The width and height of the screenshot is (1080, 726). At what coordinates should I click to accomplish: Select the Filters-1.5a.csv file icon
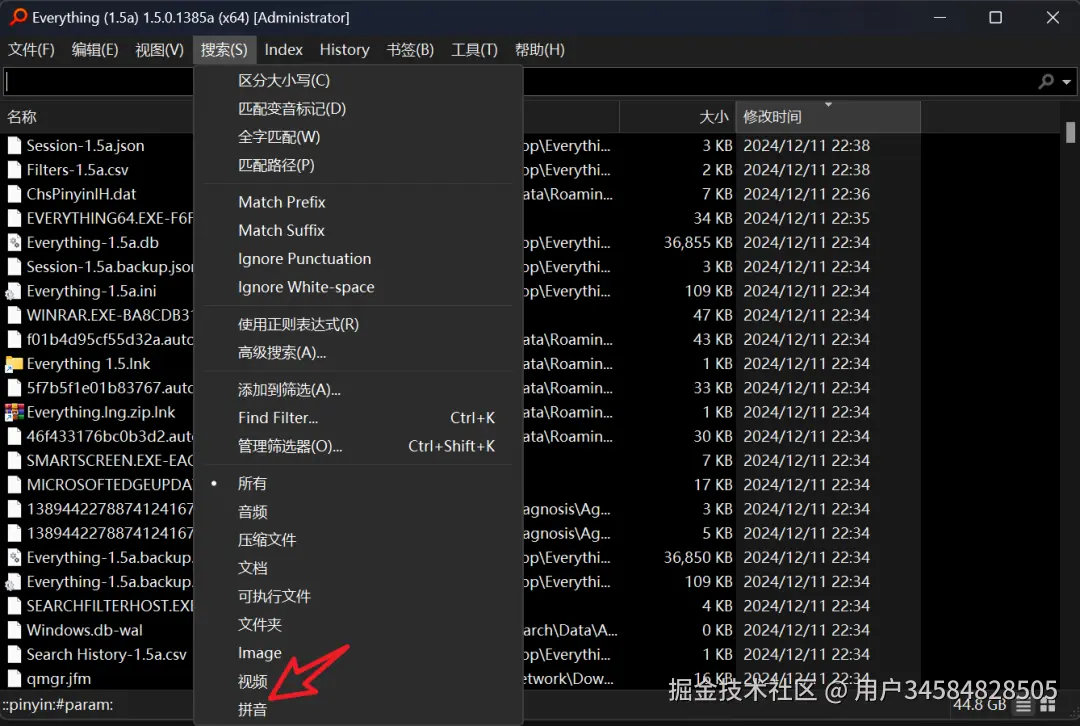coord(14,169)
